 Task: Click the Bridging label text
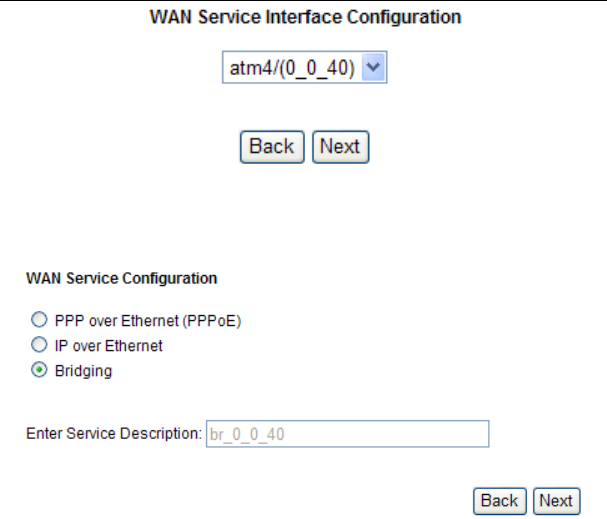(x=83, y=371)
